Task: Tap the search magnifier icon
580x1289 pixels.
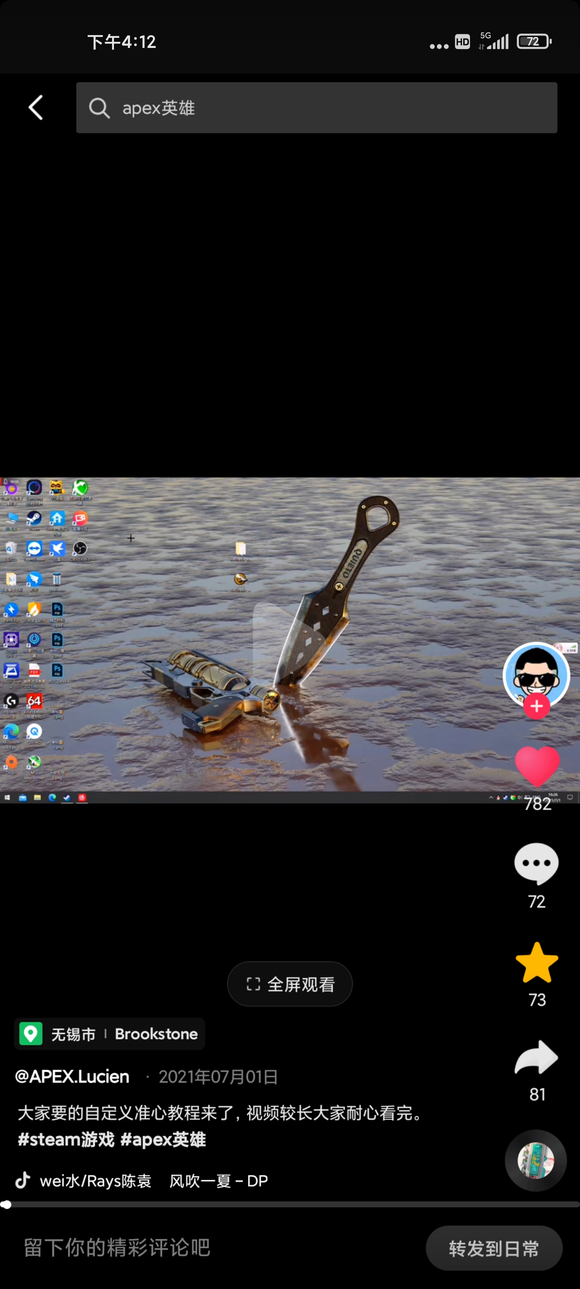Action: (x=99, y=108)
